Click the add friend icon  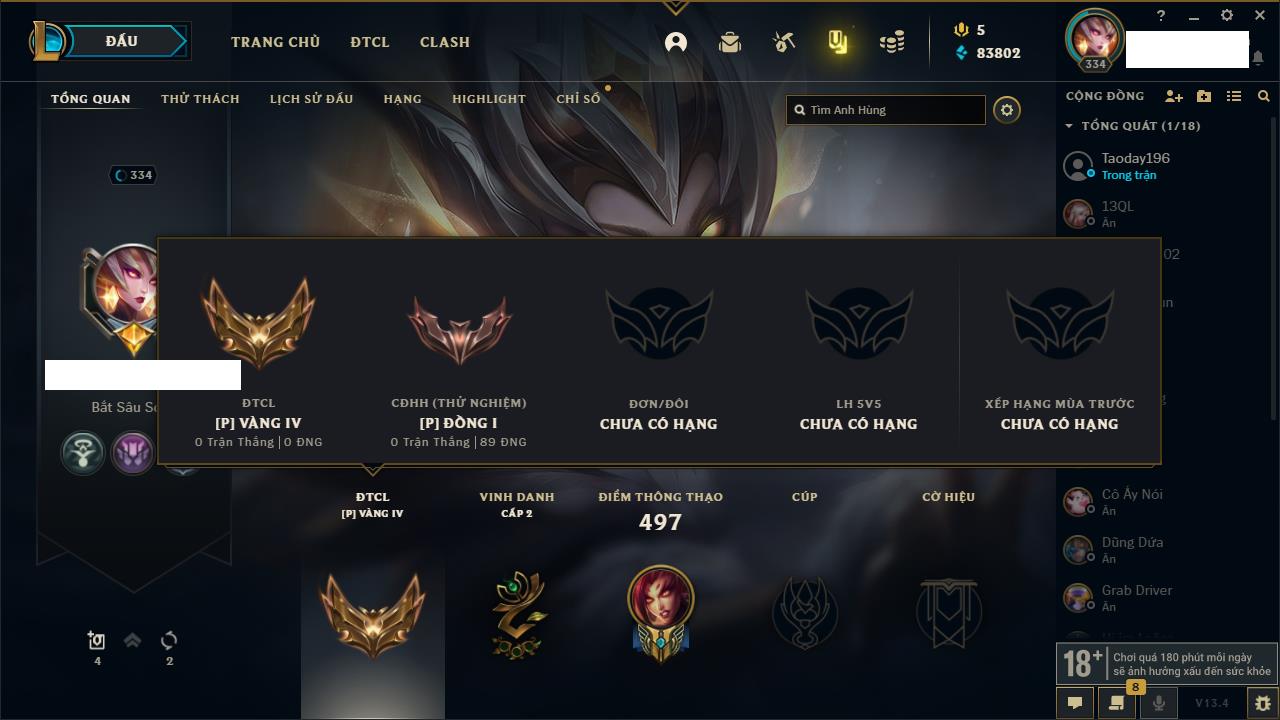(1174, 96)
